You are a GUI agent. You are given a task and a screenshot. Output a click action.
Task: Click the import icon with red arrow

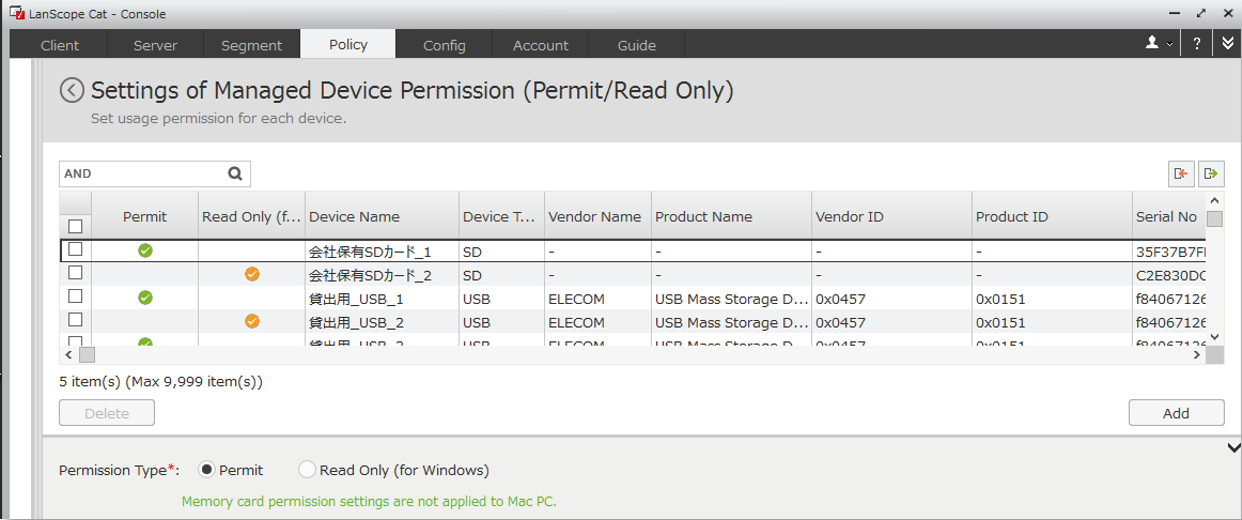(1181, 174)
